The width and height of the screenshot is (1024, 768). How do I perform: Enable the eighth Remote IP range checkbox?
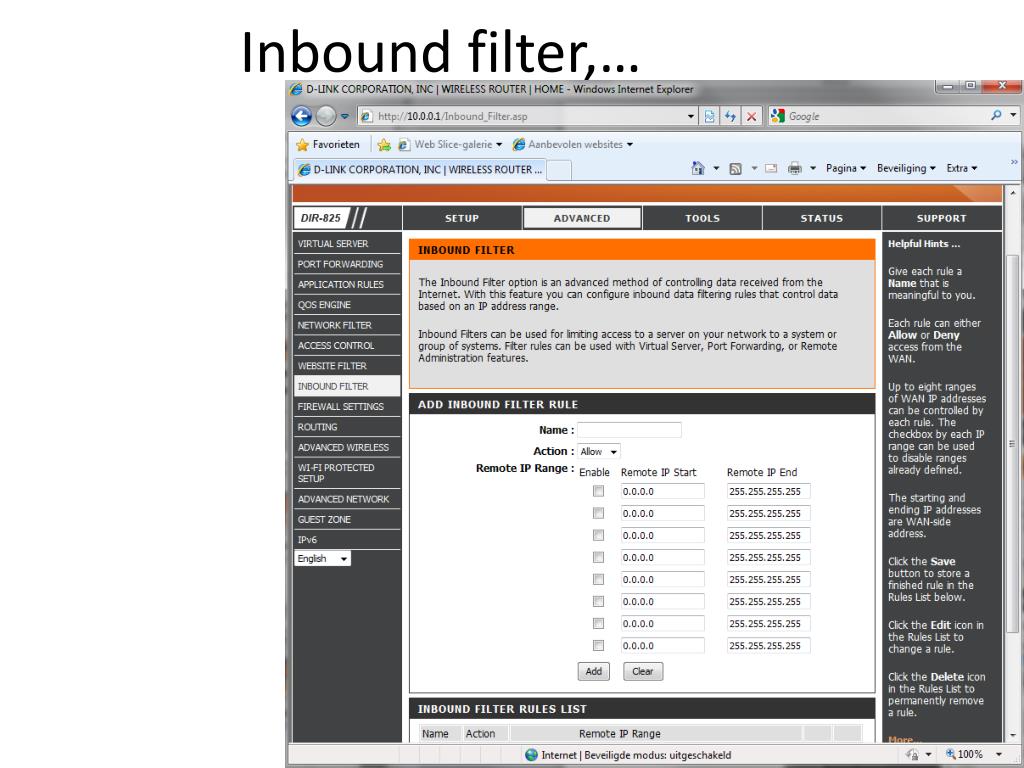598,645
